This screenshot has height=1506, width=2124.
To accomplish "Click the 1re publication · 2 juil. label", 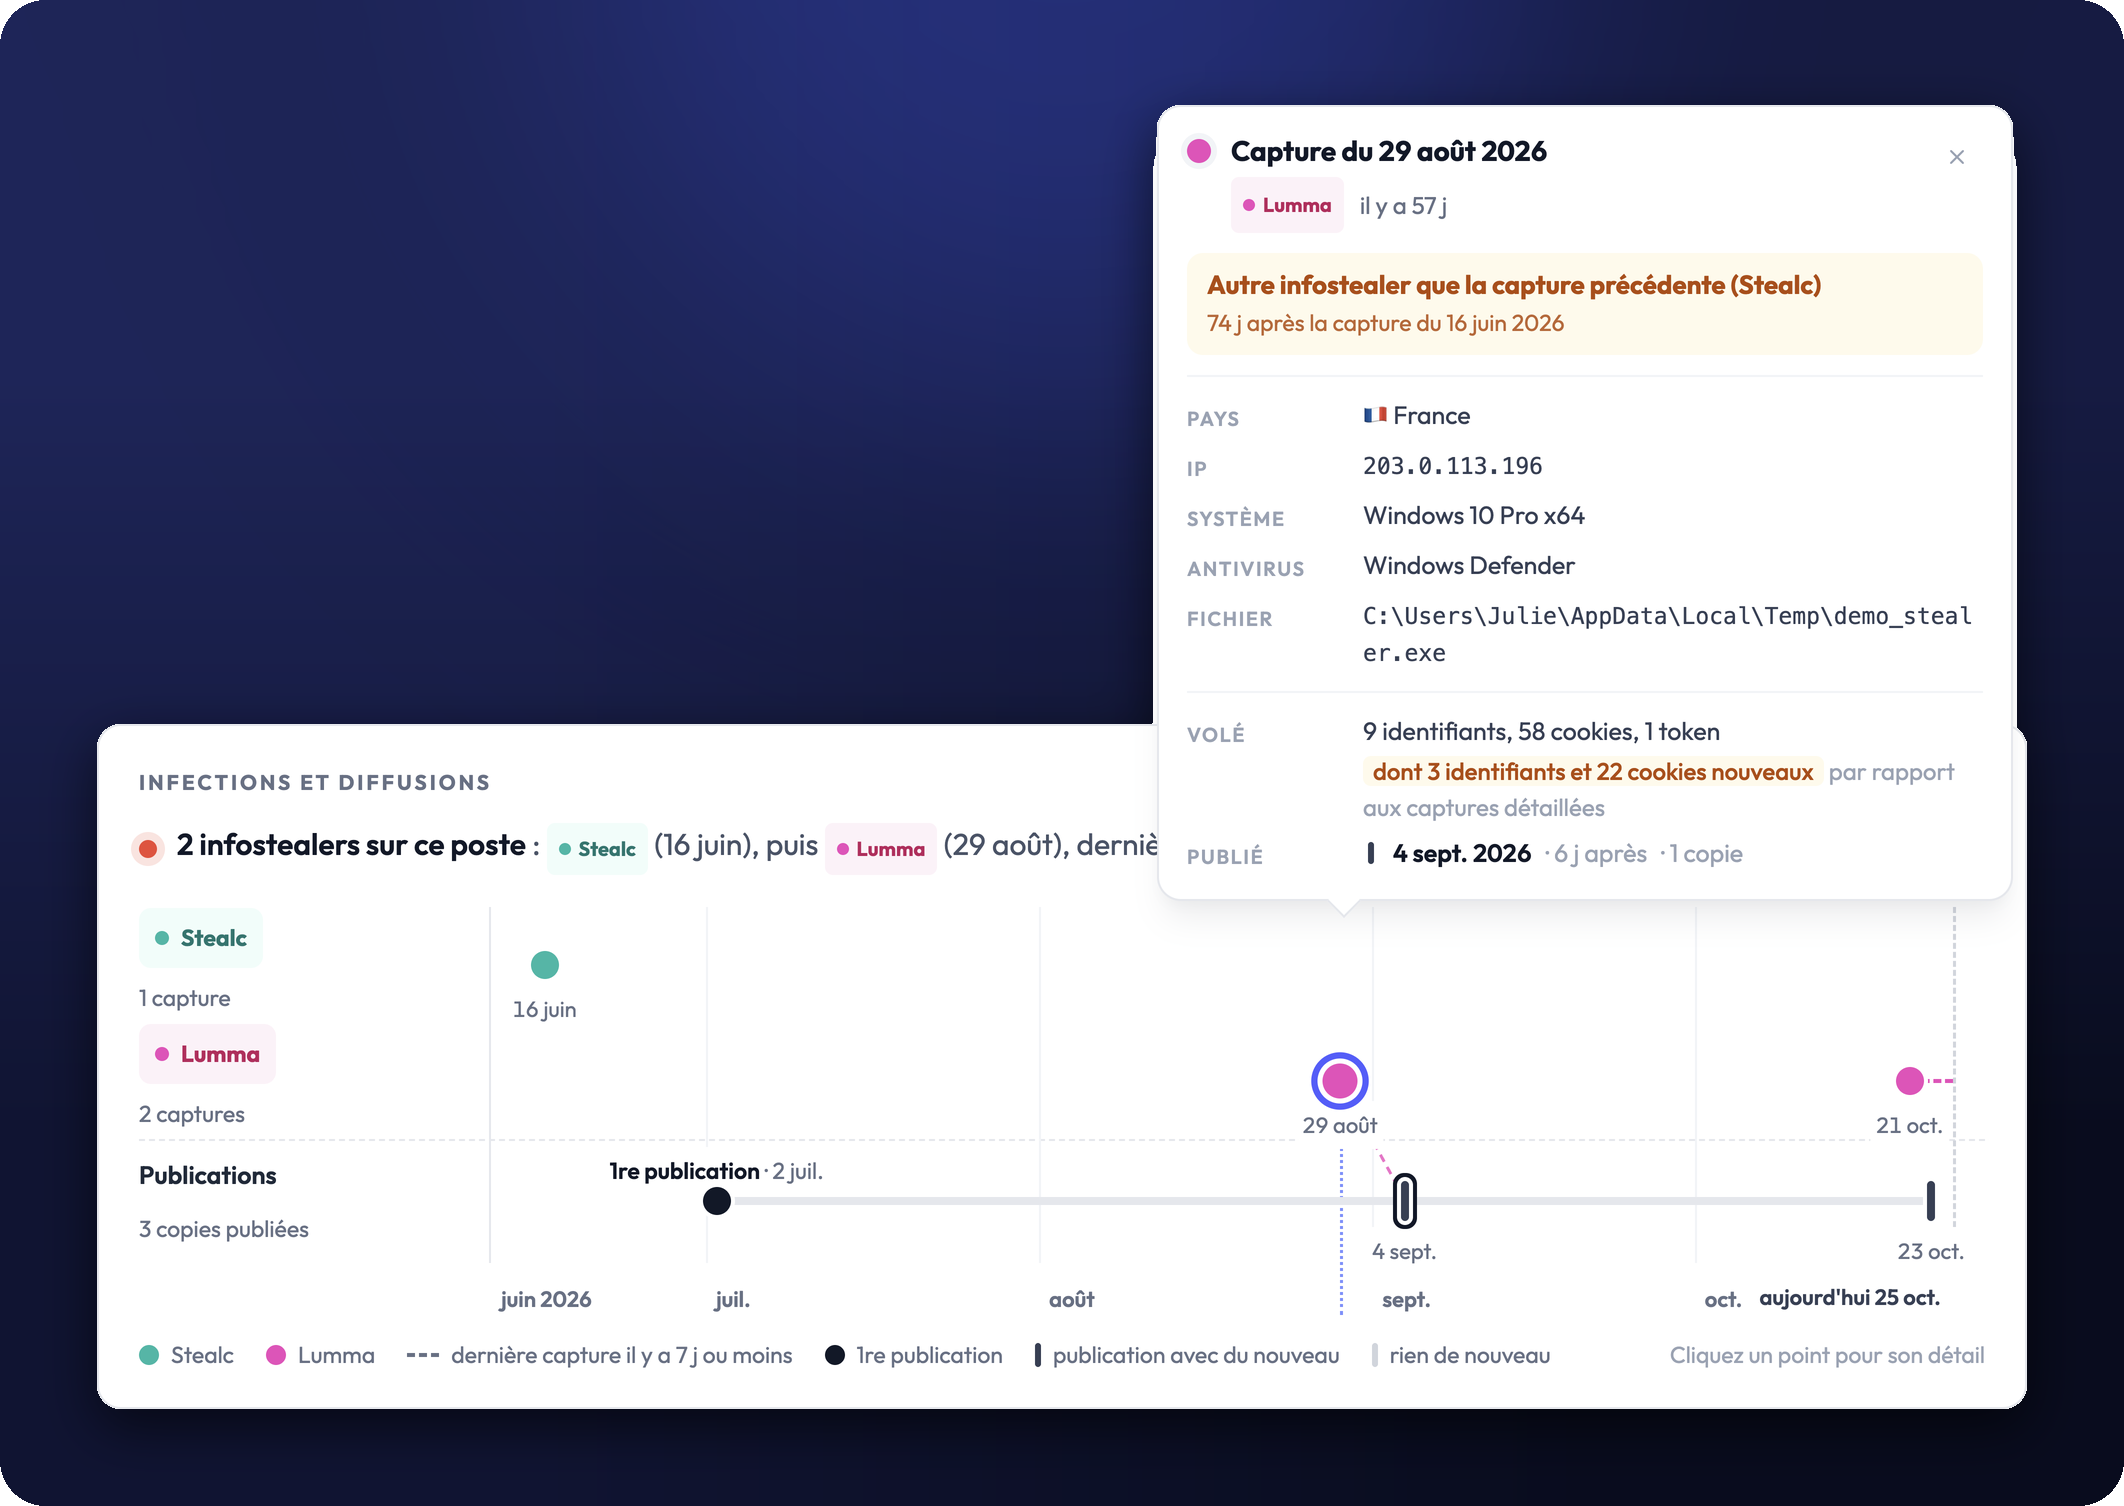I will 716,1171.
